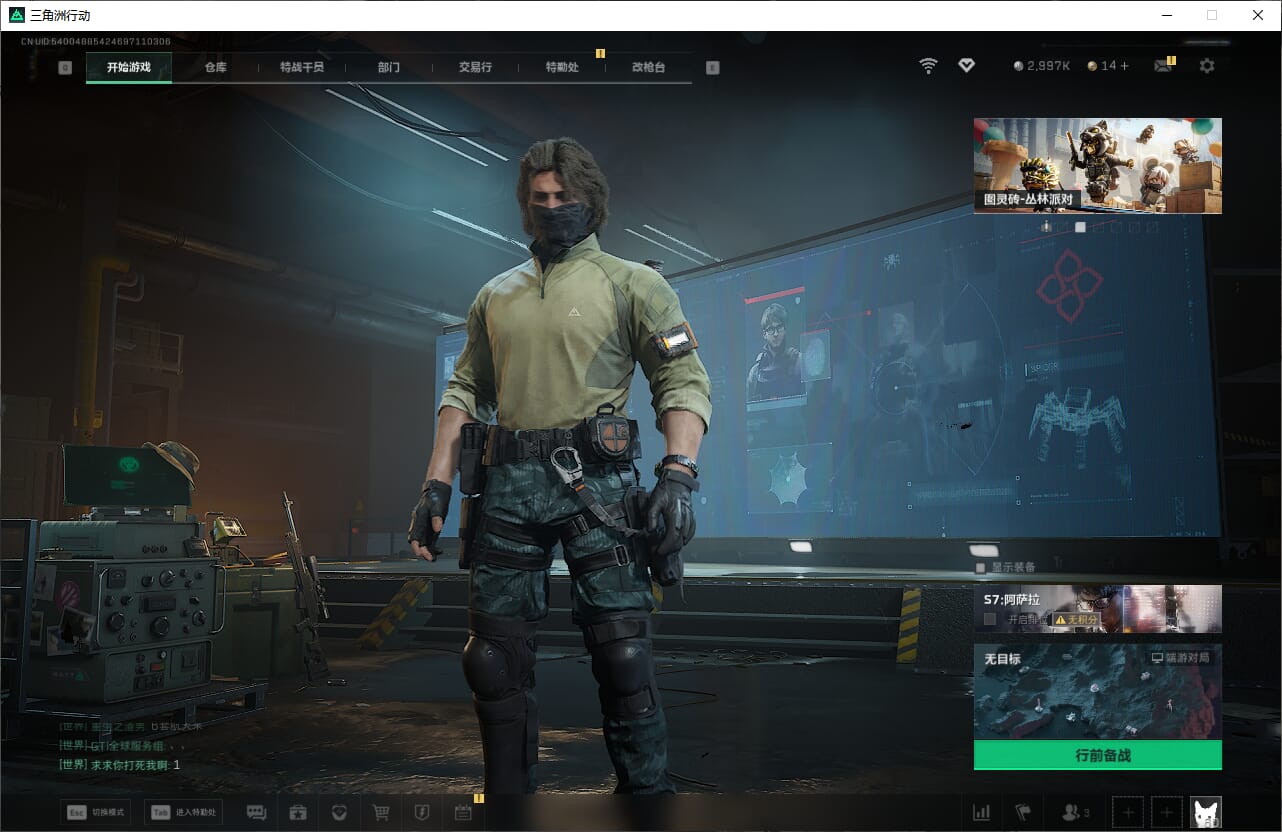Add gold currency via the plus sign
This screenshot has height=832, width=1282.
coord(1124,66)
